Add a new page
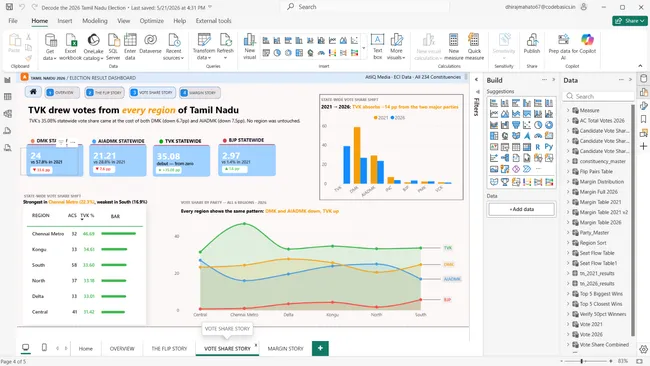 pos(320,348)
